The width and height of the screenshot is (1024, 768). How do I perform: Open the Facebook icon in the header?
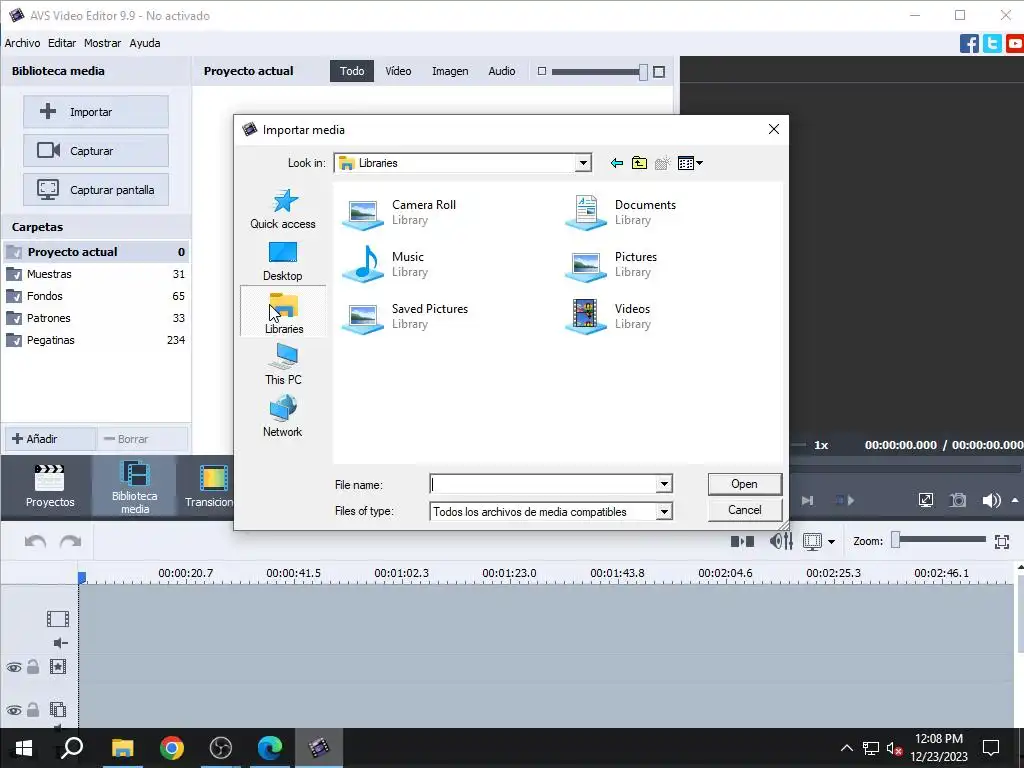[x=969, y=44]
